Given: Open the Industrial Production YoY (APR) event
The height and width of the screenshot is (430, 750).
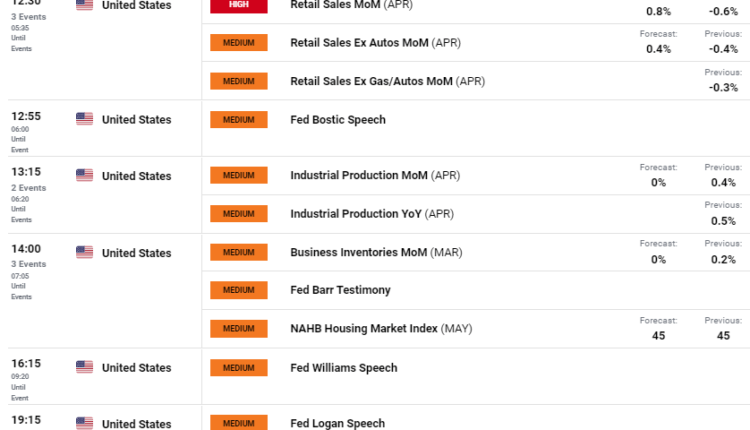Looking at the screenshot, I should click(x=371, y=214).
